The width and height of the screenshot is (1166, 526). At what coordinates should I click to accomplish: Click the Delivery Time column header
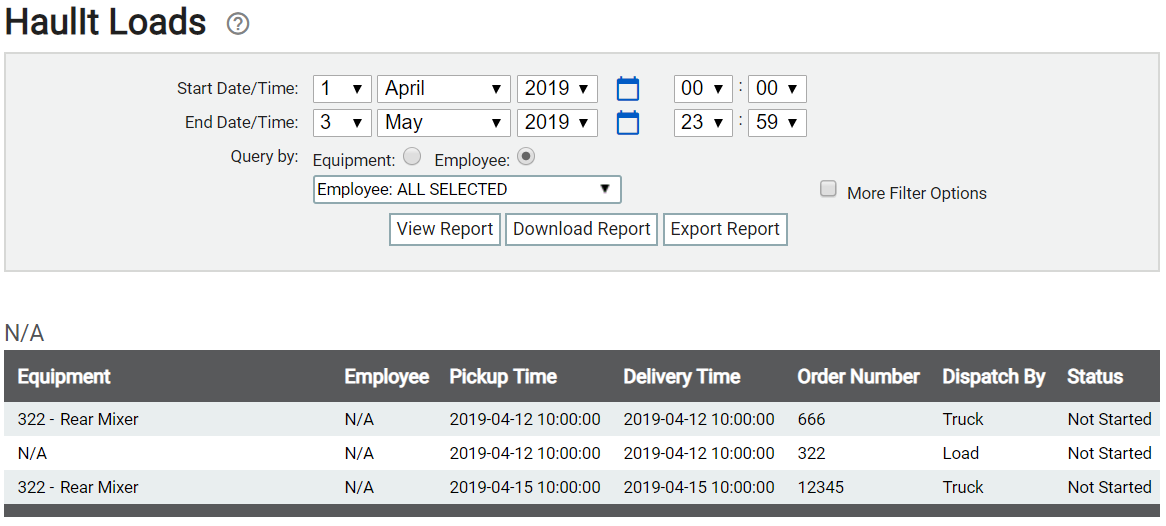tap(682, 376)
